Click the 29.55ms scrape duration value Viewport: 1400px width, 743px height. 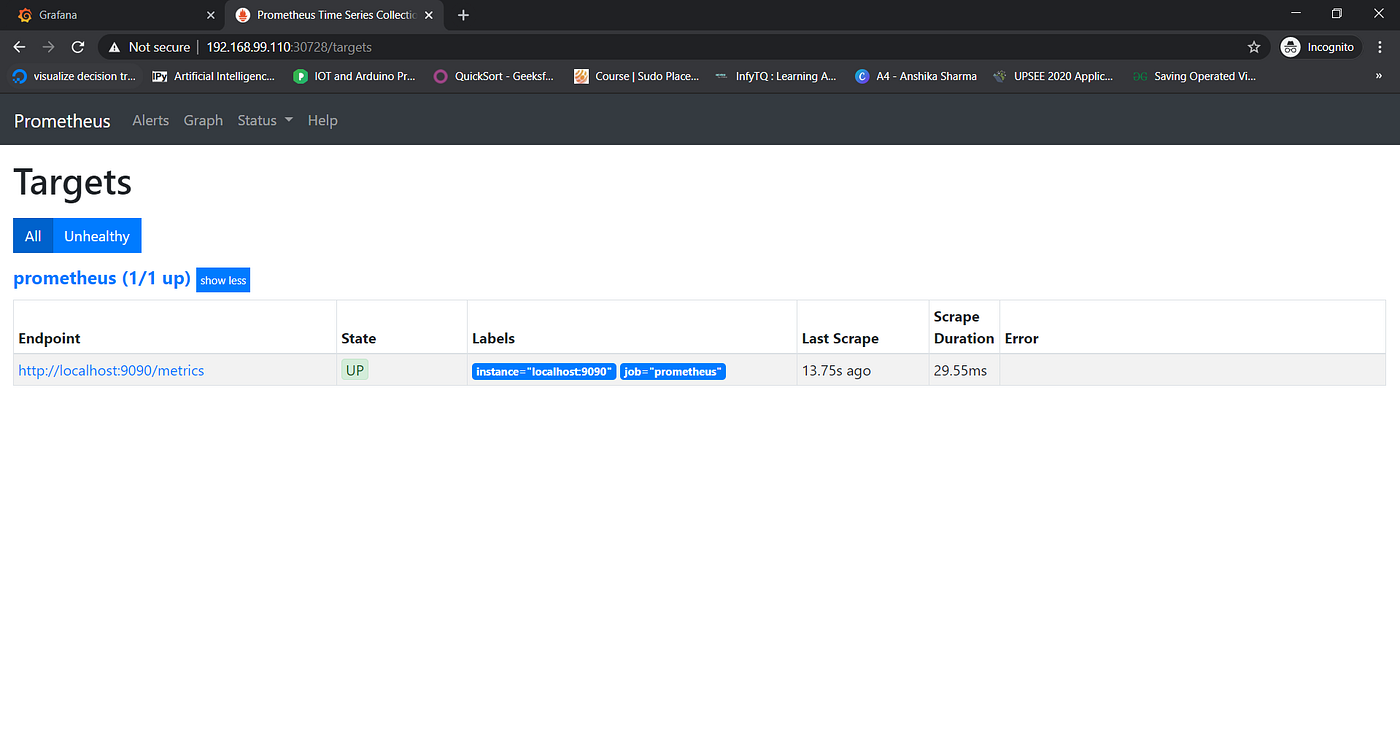point(960,371)
